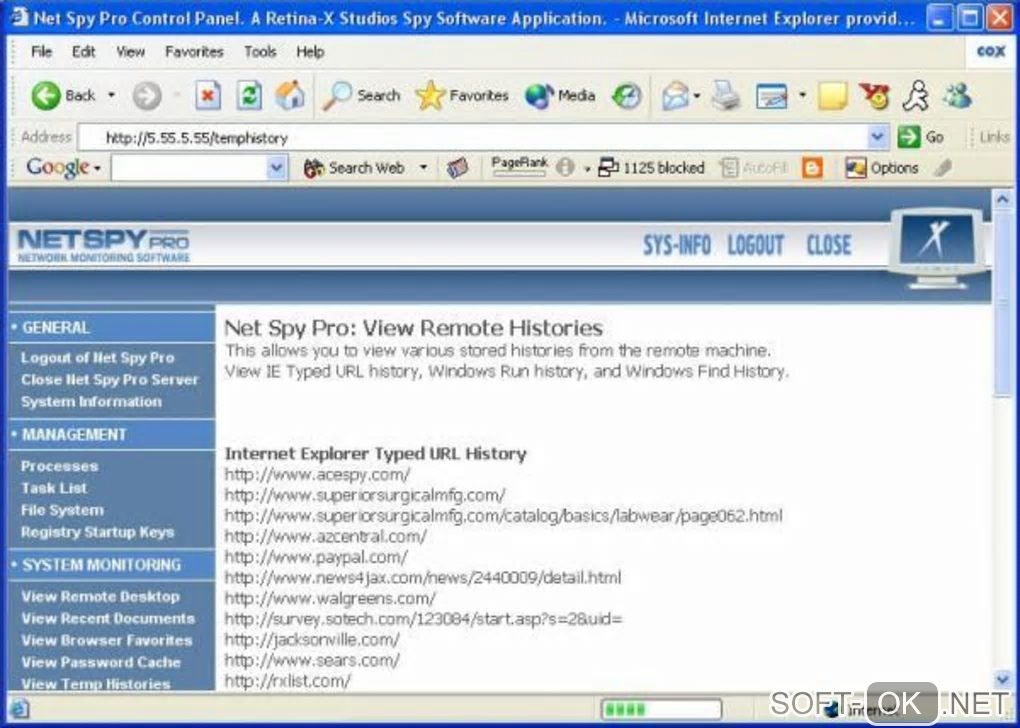Open the Edit button dropdown arrow
Viewport: 1020px width, 728px height.
point(802,96)
